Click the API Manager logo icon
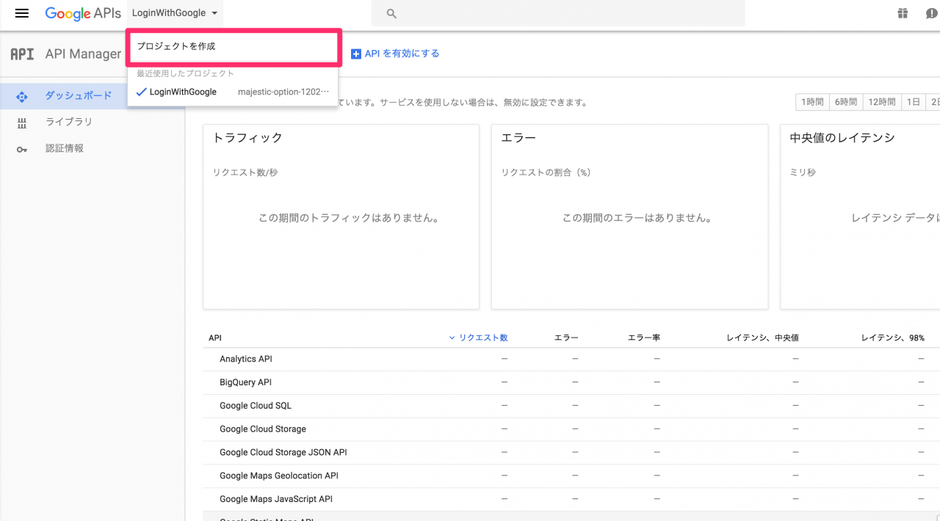Screen dimensions: 940x521 tap(22, 54)
